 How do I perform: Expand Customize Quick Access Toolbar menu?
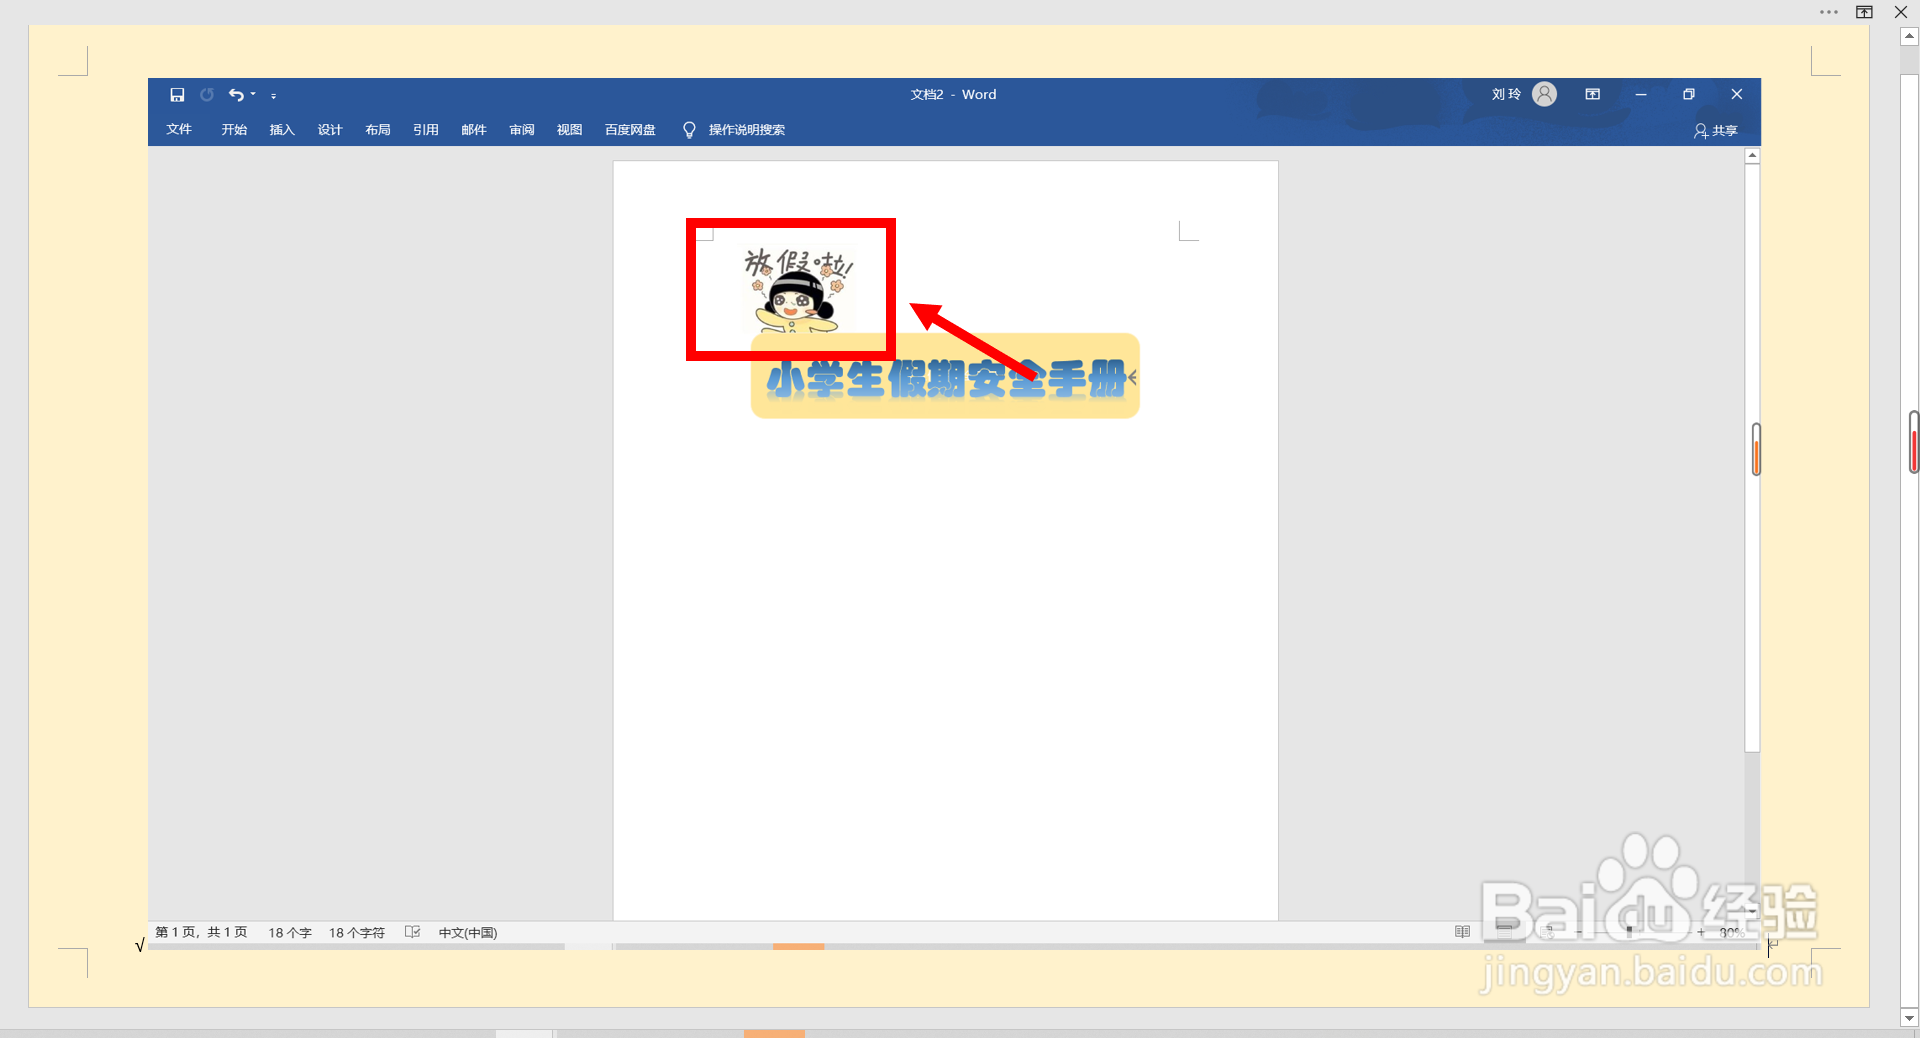(273, 96)
